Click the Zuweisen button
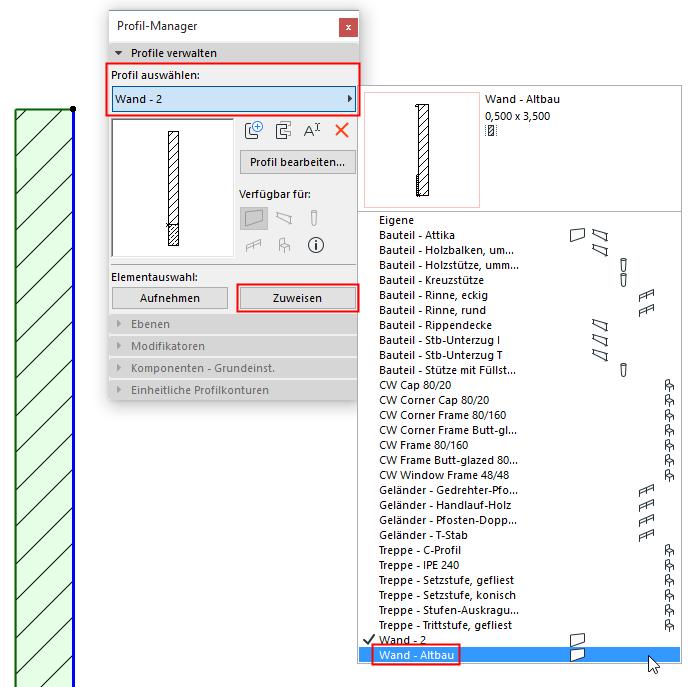This screenshot has width=690, height=687. (297, 298)
